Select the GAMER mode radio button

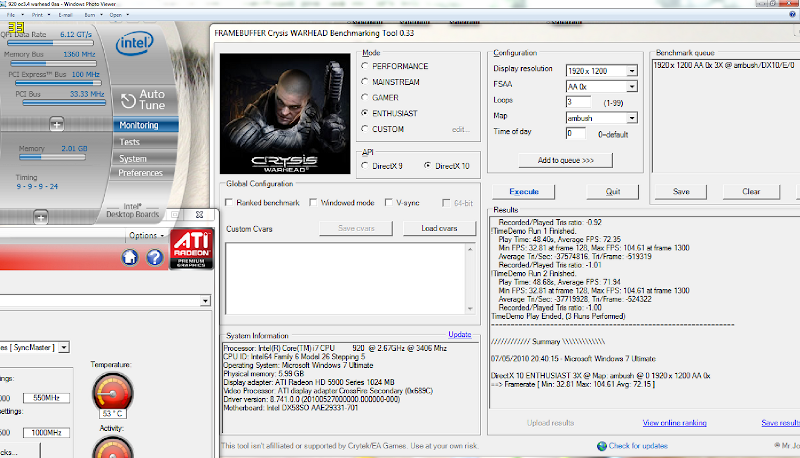click(365, 97)
